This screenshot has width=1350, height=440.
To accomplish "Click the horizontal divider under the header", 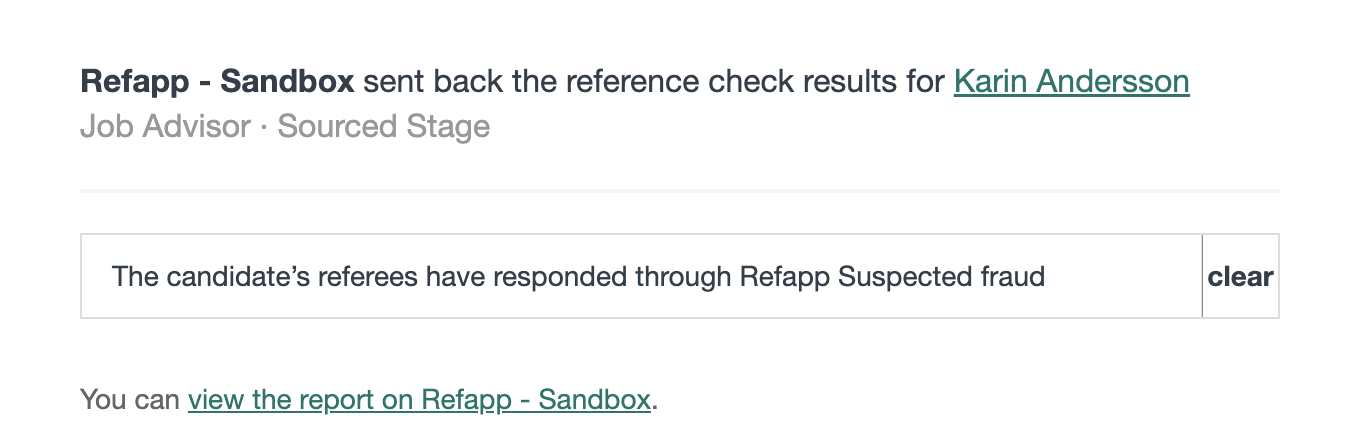I will [680, 190].
